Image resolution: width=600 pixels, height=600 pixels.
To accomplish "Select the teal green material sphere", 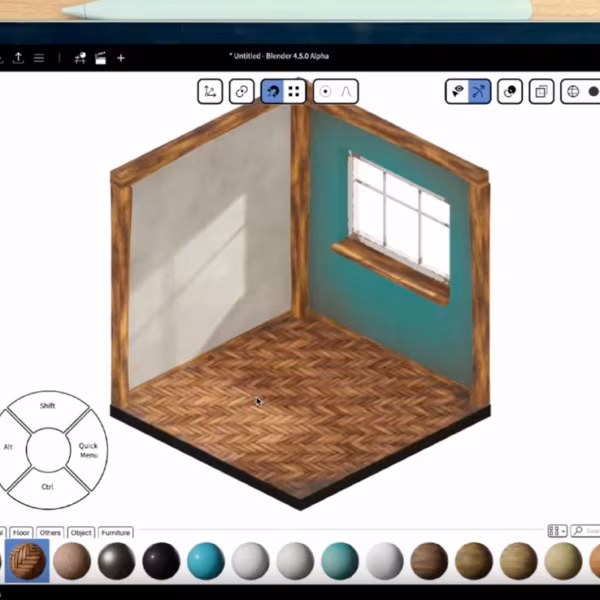I will [x=340, y=561].
